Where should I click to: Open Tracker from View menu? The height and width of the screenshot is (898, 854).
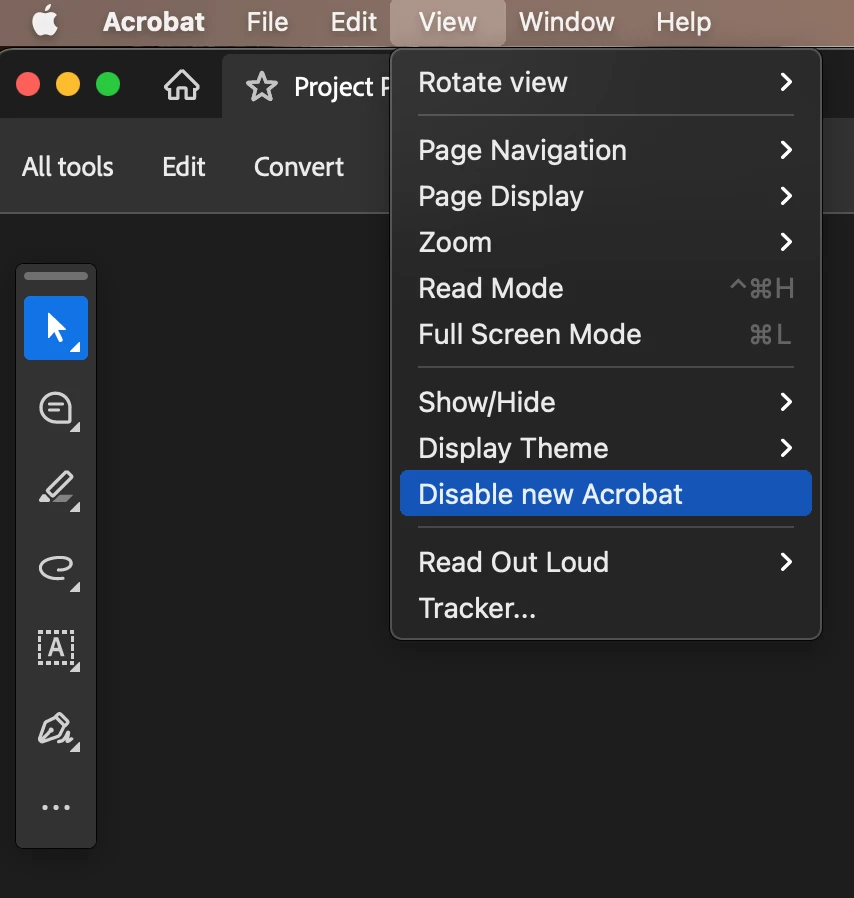(x=605, y=608)
